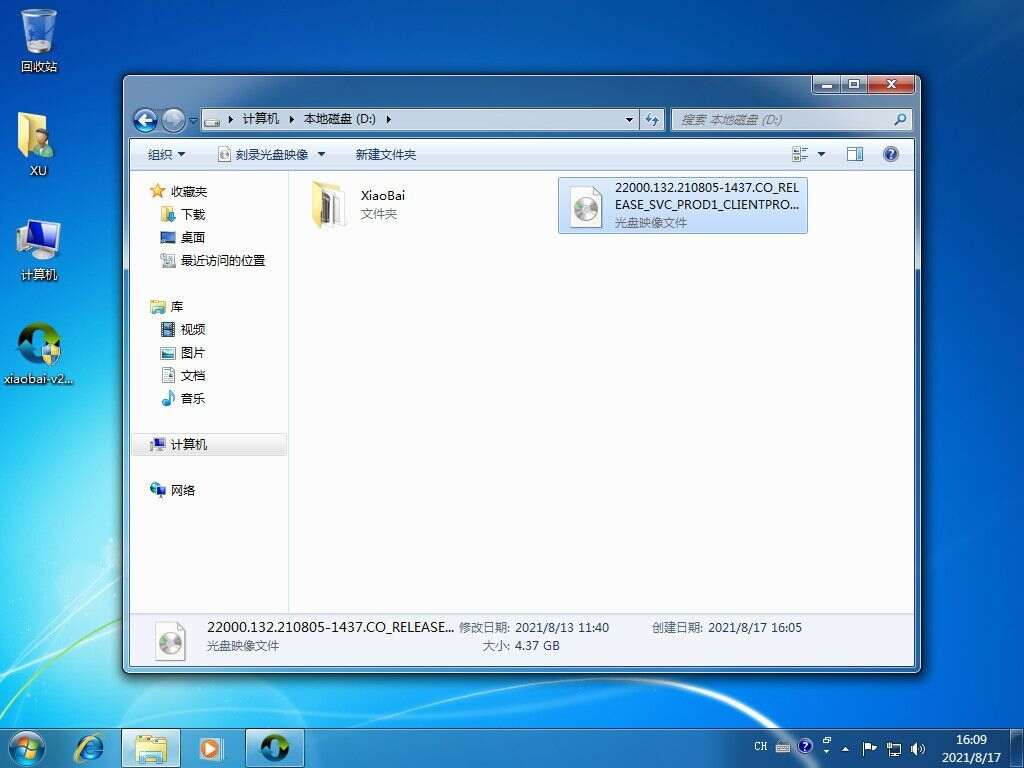Viewport: 1024px width, 768px height.
Task: Open 图片 under the Libraries section
Action: click(193, 352)
